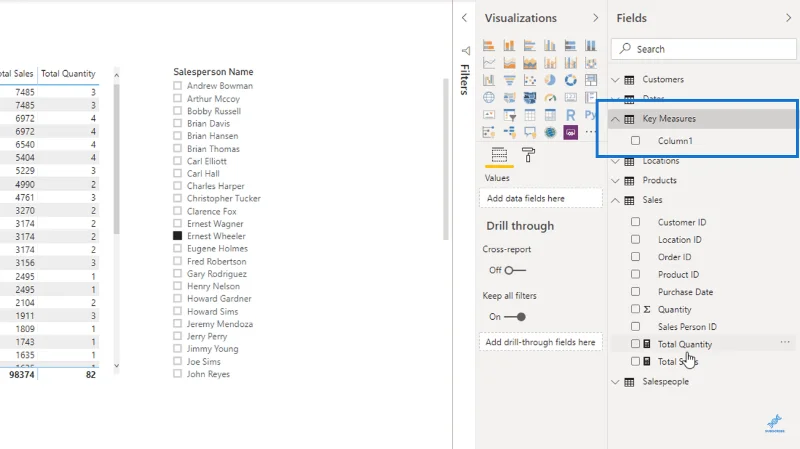Select the Pie chart visual
Screen dimensions: 800x449
click(x=550, y=80)
